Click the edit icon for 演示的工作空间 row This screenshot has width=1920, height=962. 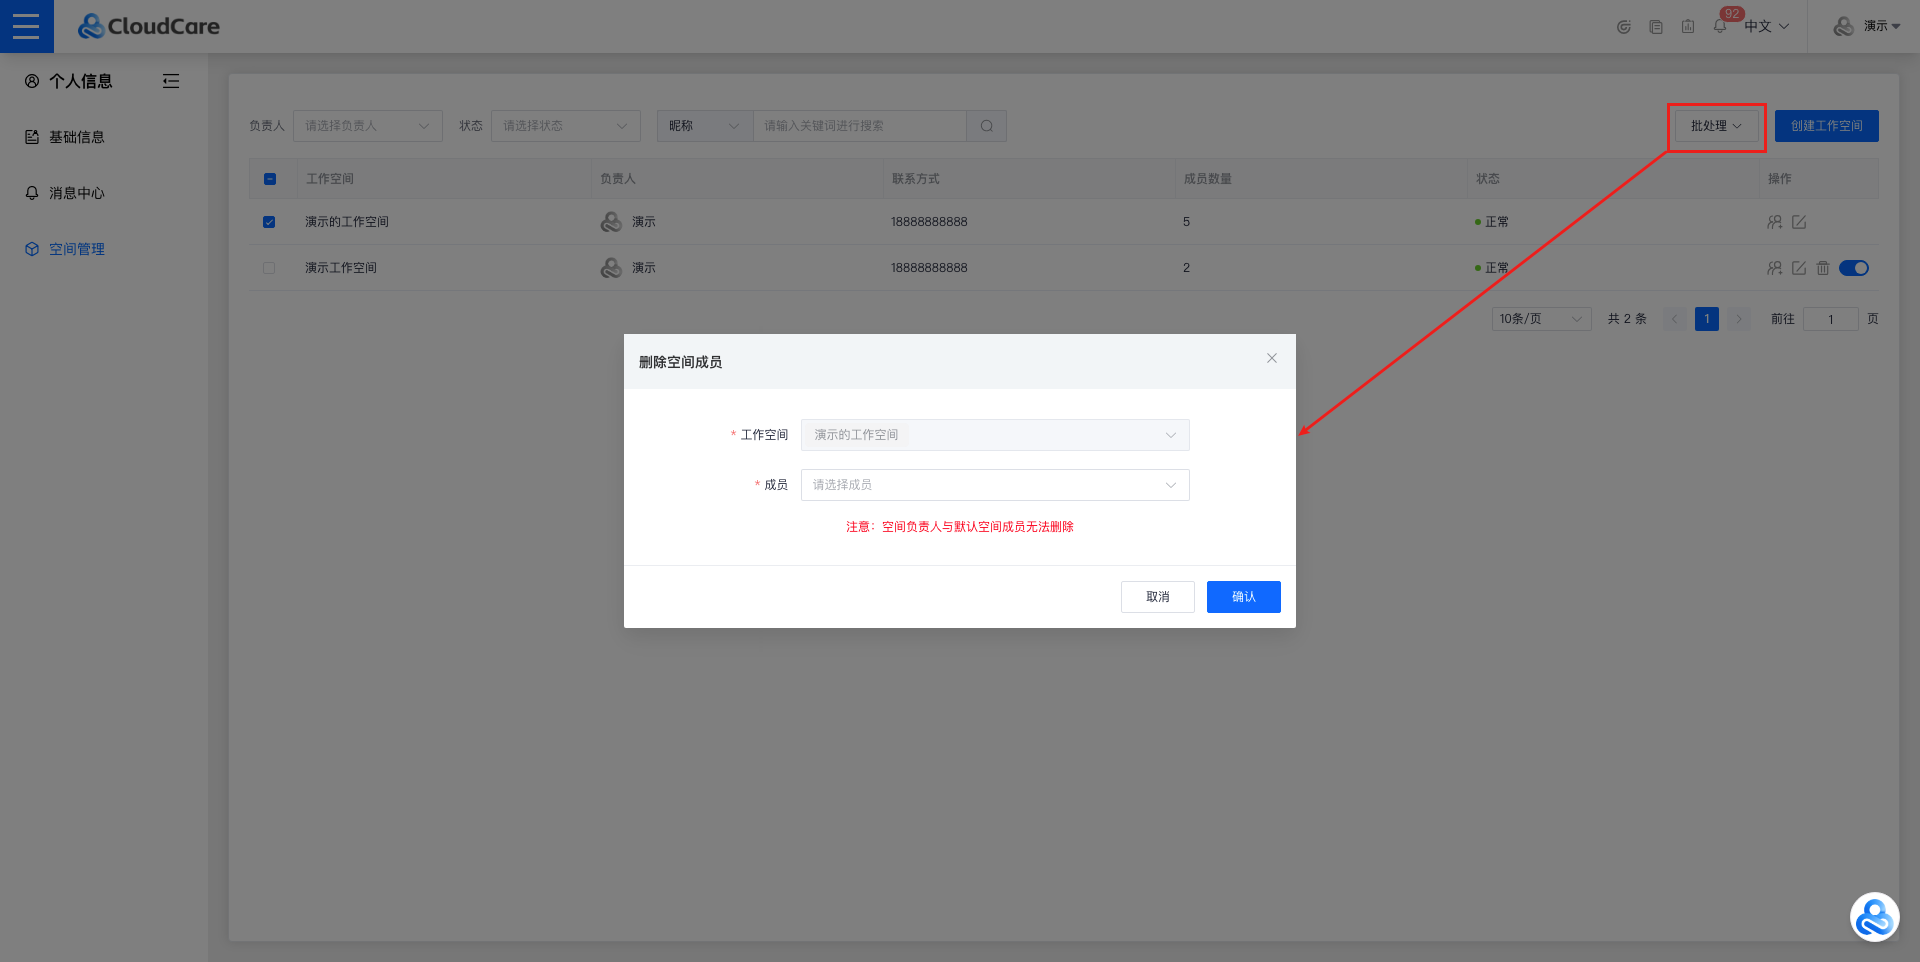pyautogui.click(x=1799, y=222)
